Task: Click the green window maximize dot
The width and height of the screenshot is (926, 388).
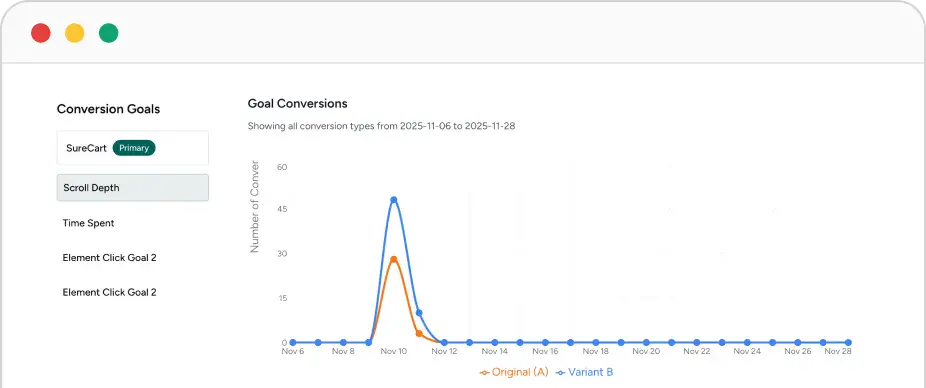Action: click(x=109, y=33)
